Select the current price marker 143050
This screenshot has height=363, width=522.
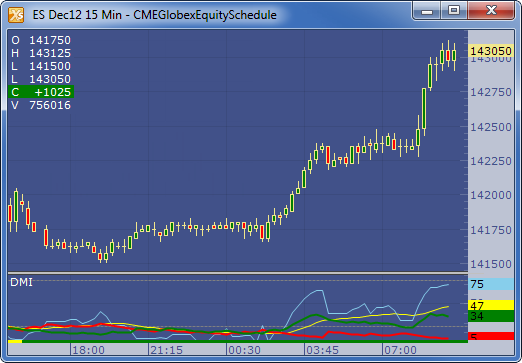pyautogui.click(x=491, y=51)
